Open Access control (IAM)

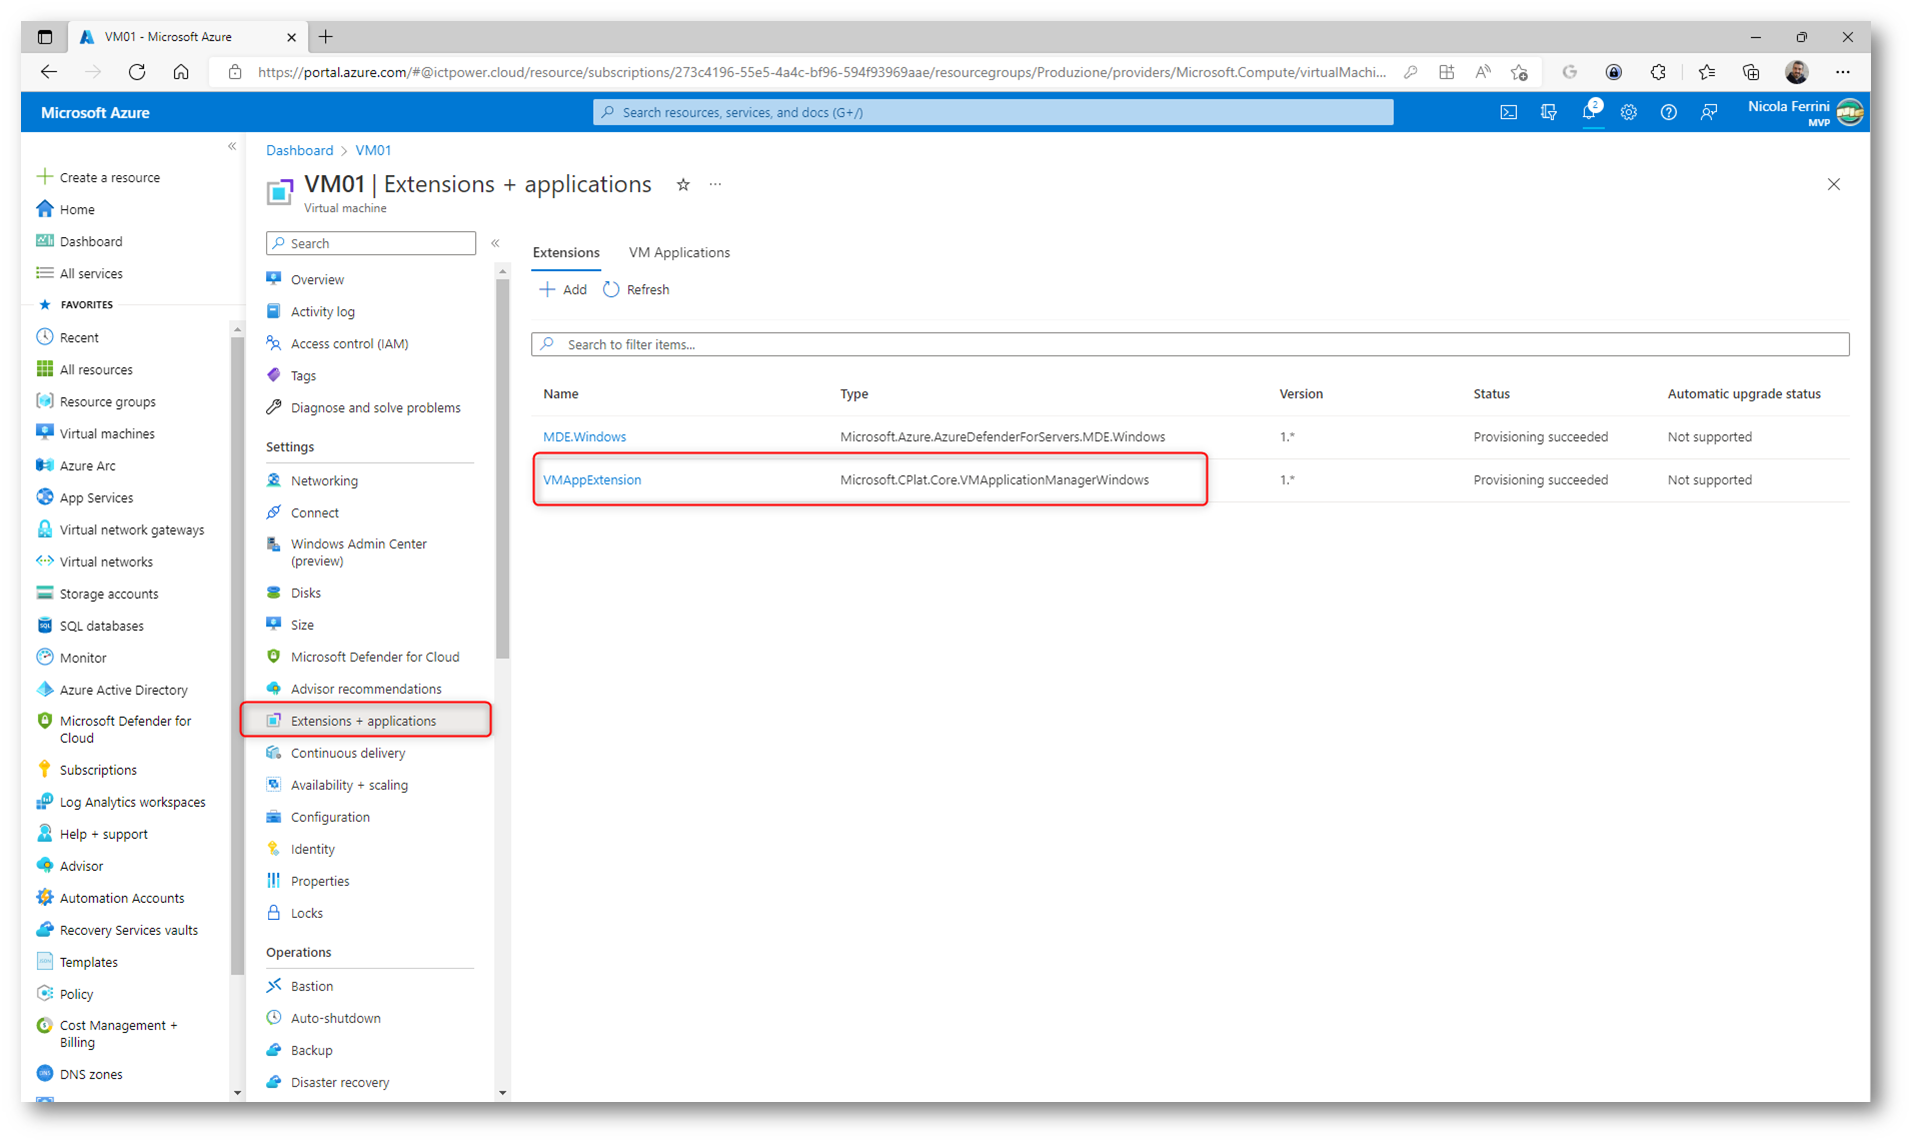pos(349,344)
